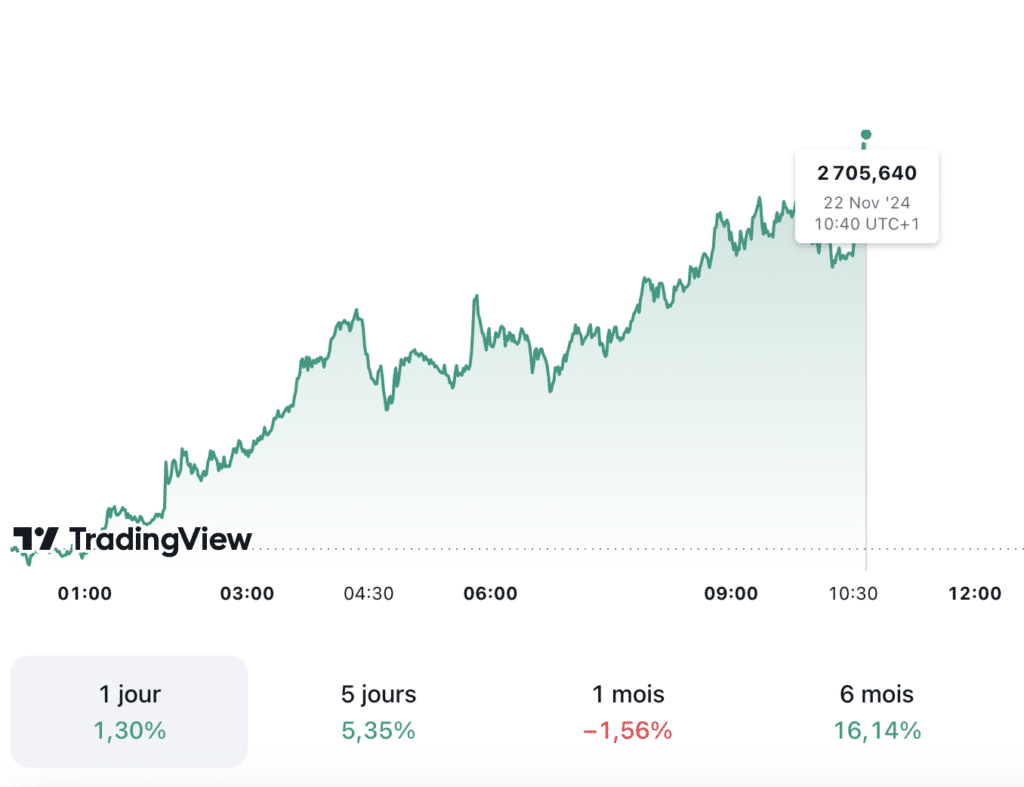Show the 6 mois chart range

coord(877,711)
